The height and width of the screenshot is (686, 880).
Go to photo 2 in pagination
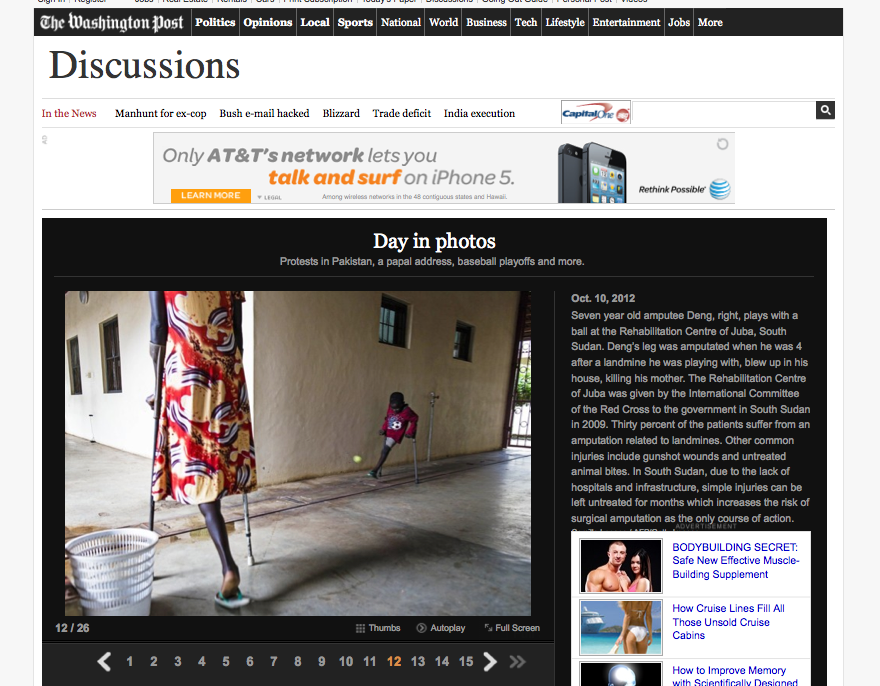pos(154,662)
